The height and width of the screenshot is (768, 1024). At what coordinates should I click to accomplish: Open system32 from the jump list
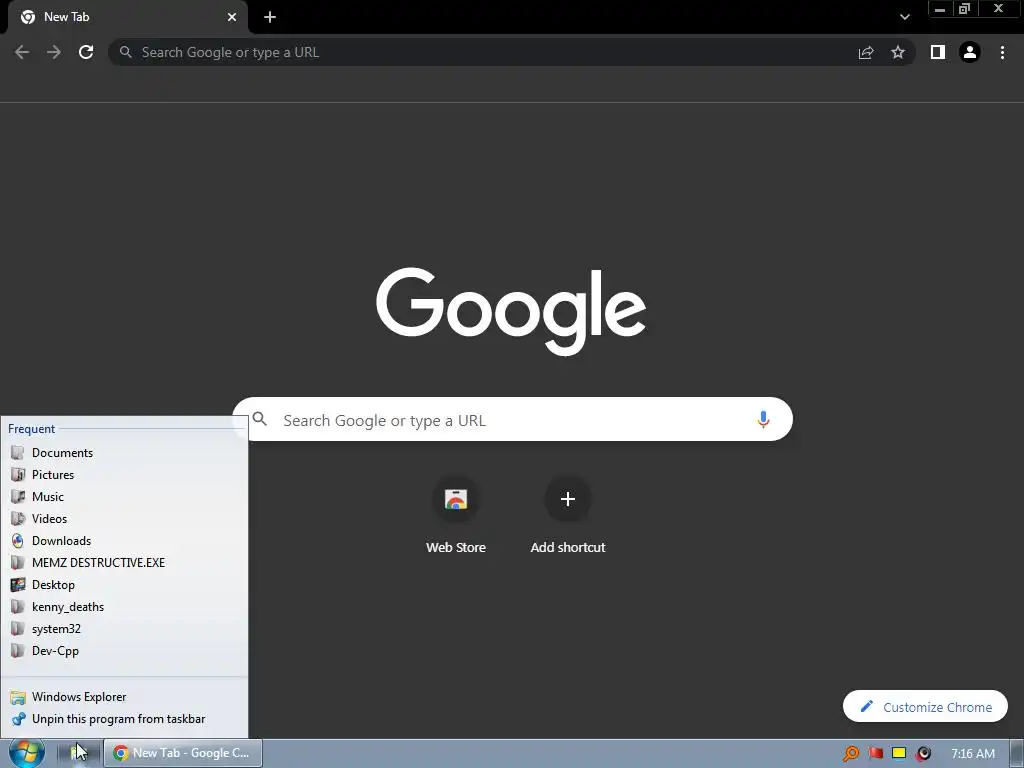124,629
